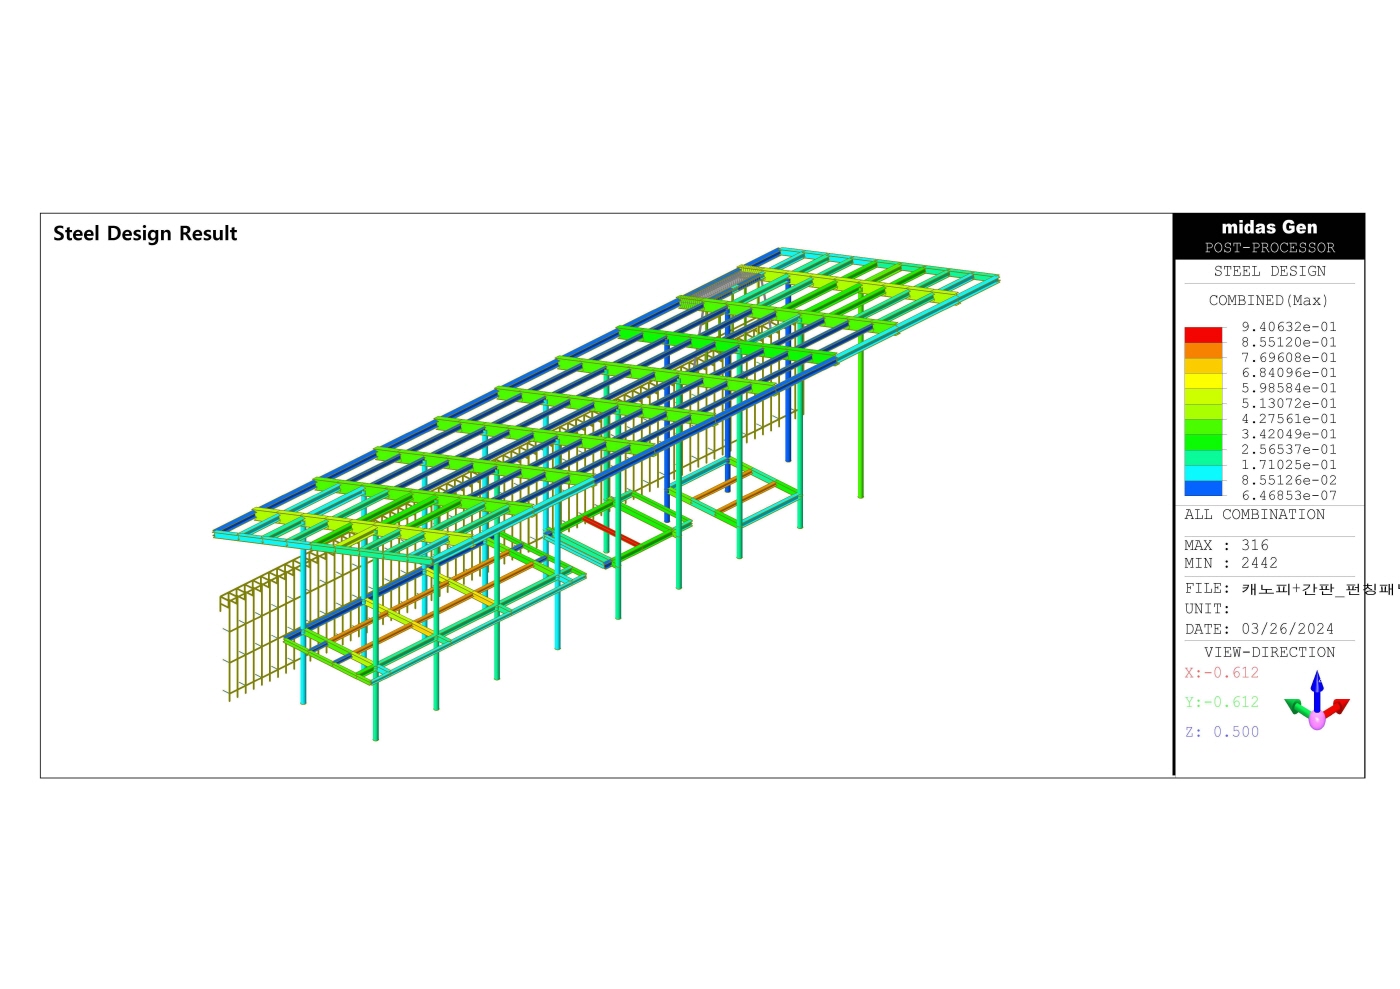The width and height of the screenshot is (1400, 989).
Task: Click the maximum legend value 9.40632e-01
Action: coord(1288,327)
